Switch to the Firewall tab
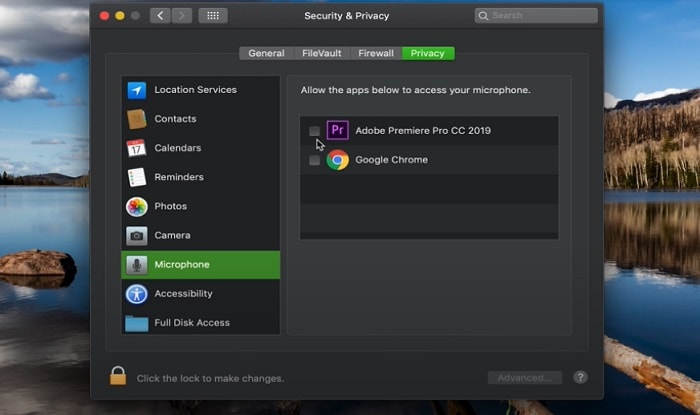Screen dimensions: 700x415 click(x=376, y=53)
